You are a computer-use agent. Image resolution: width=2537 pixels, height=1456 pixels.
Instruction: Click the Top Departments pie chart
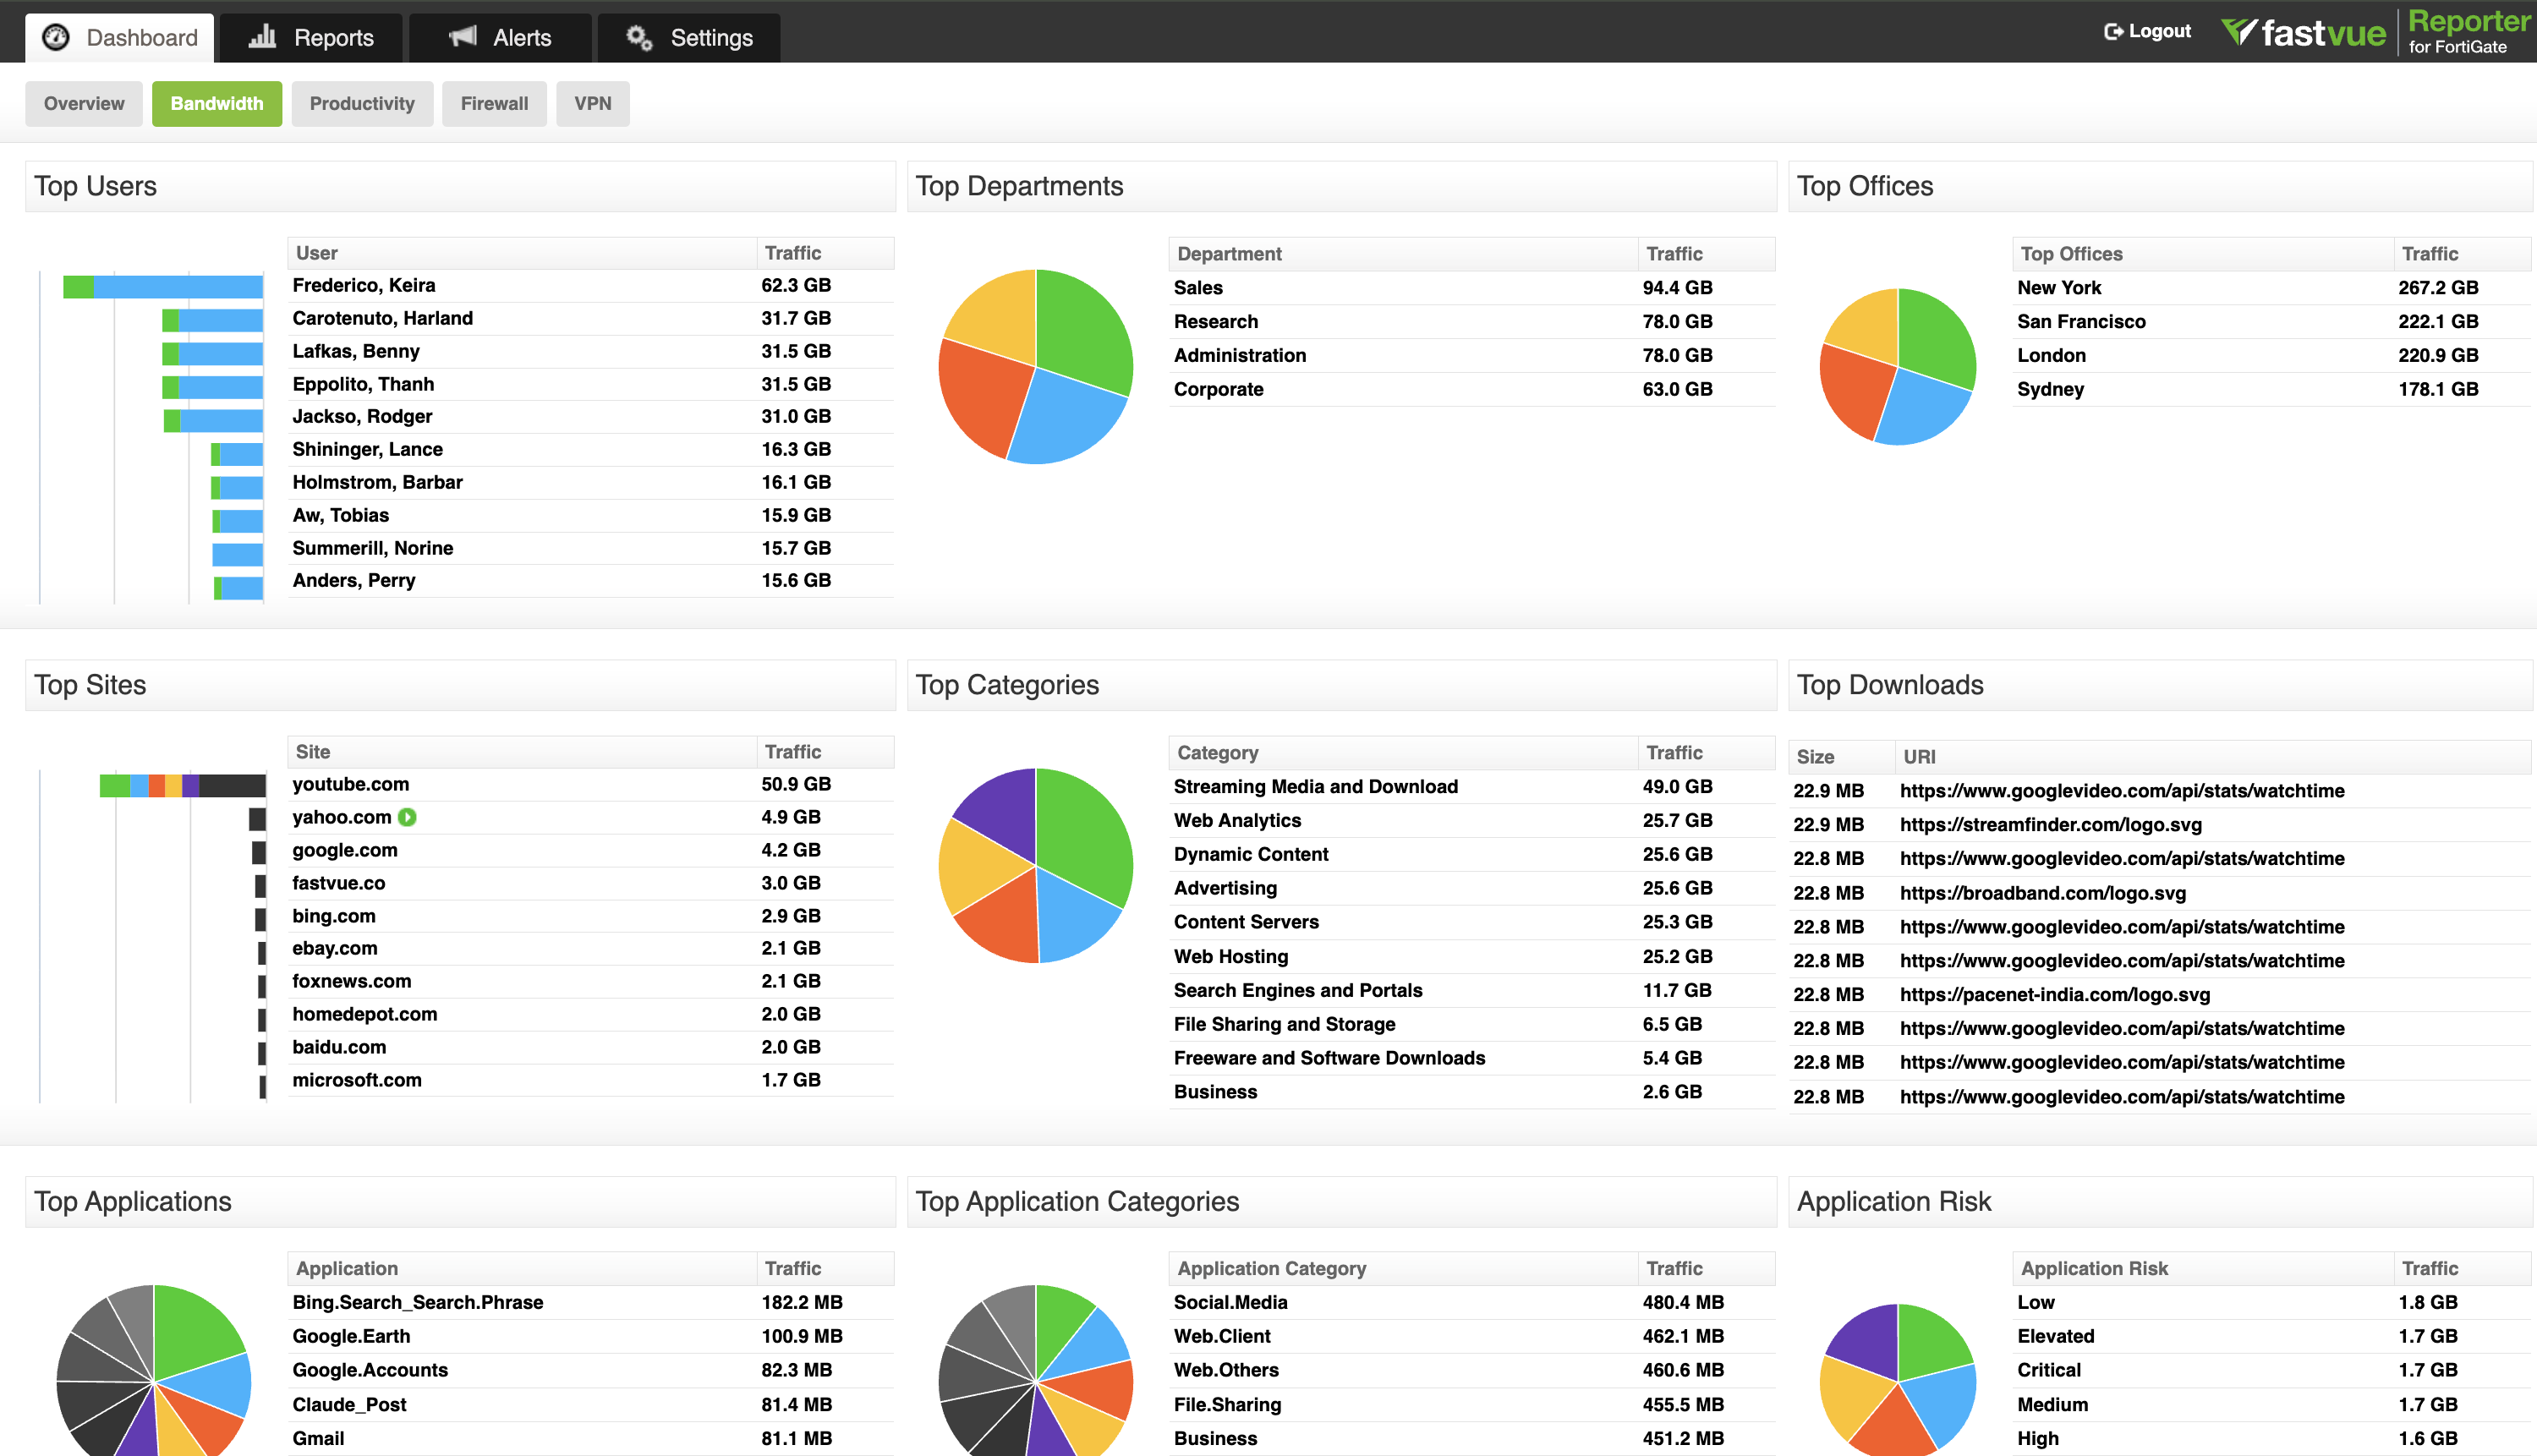(x=1035, y=366)
